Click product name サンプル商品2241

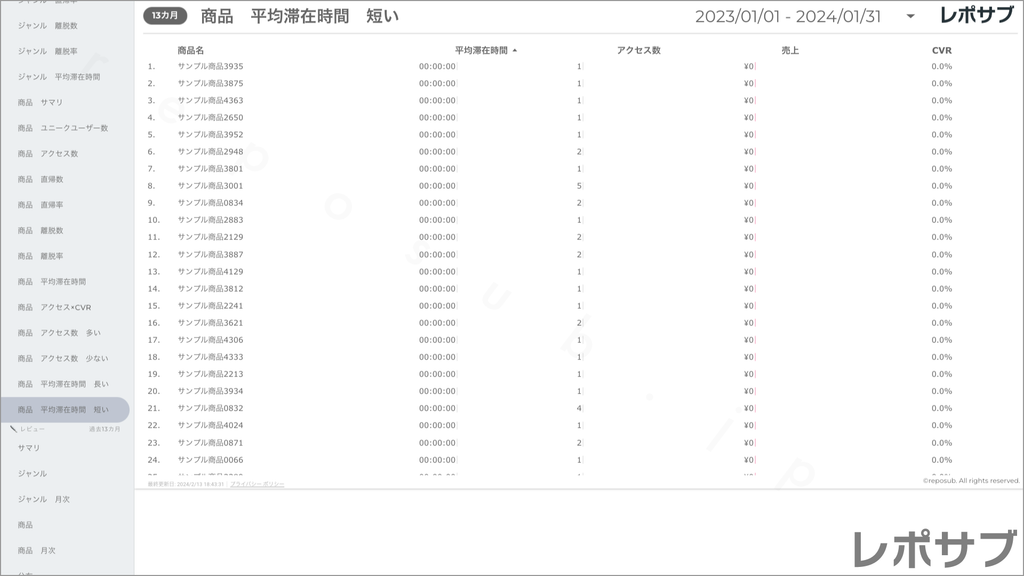(x=210, y=306)
